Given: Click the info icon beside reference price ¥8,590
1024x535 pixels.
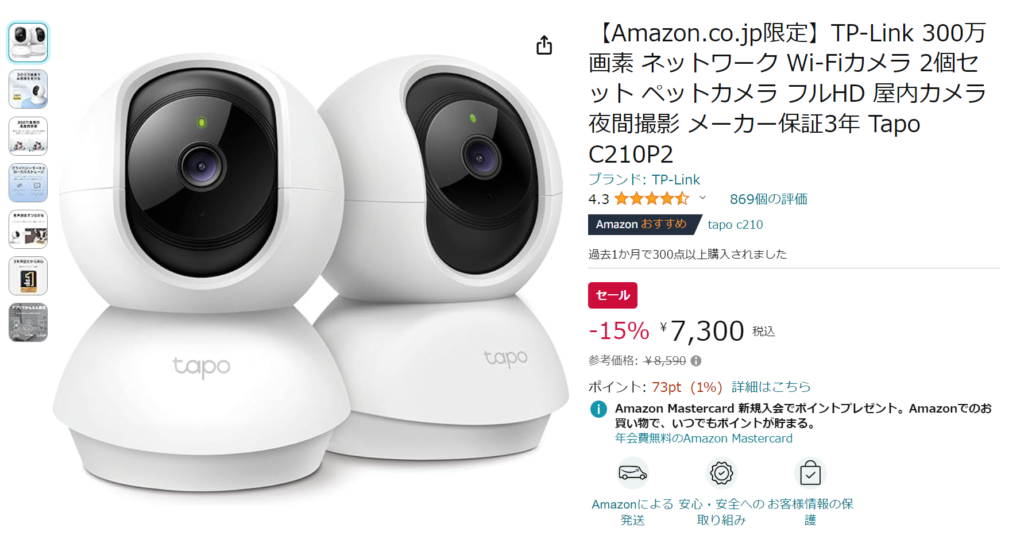Looking at the screenshot, I should 696,361.
